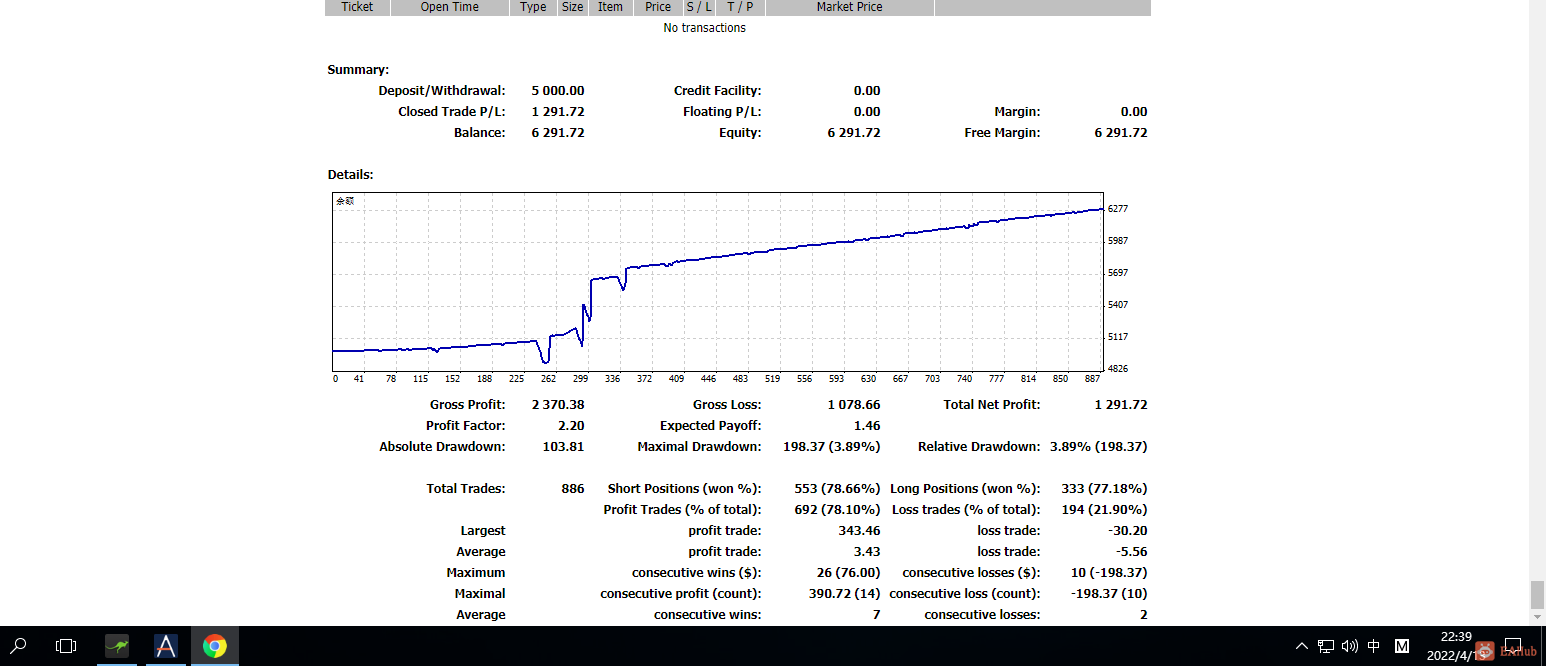Click the Relative Drawdown value
The height and width of the screenshot is (666, 1546).
point(1098,447)
